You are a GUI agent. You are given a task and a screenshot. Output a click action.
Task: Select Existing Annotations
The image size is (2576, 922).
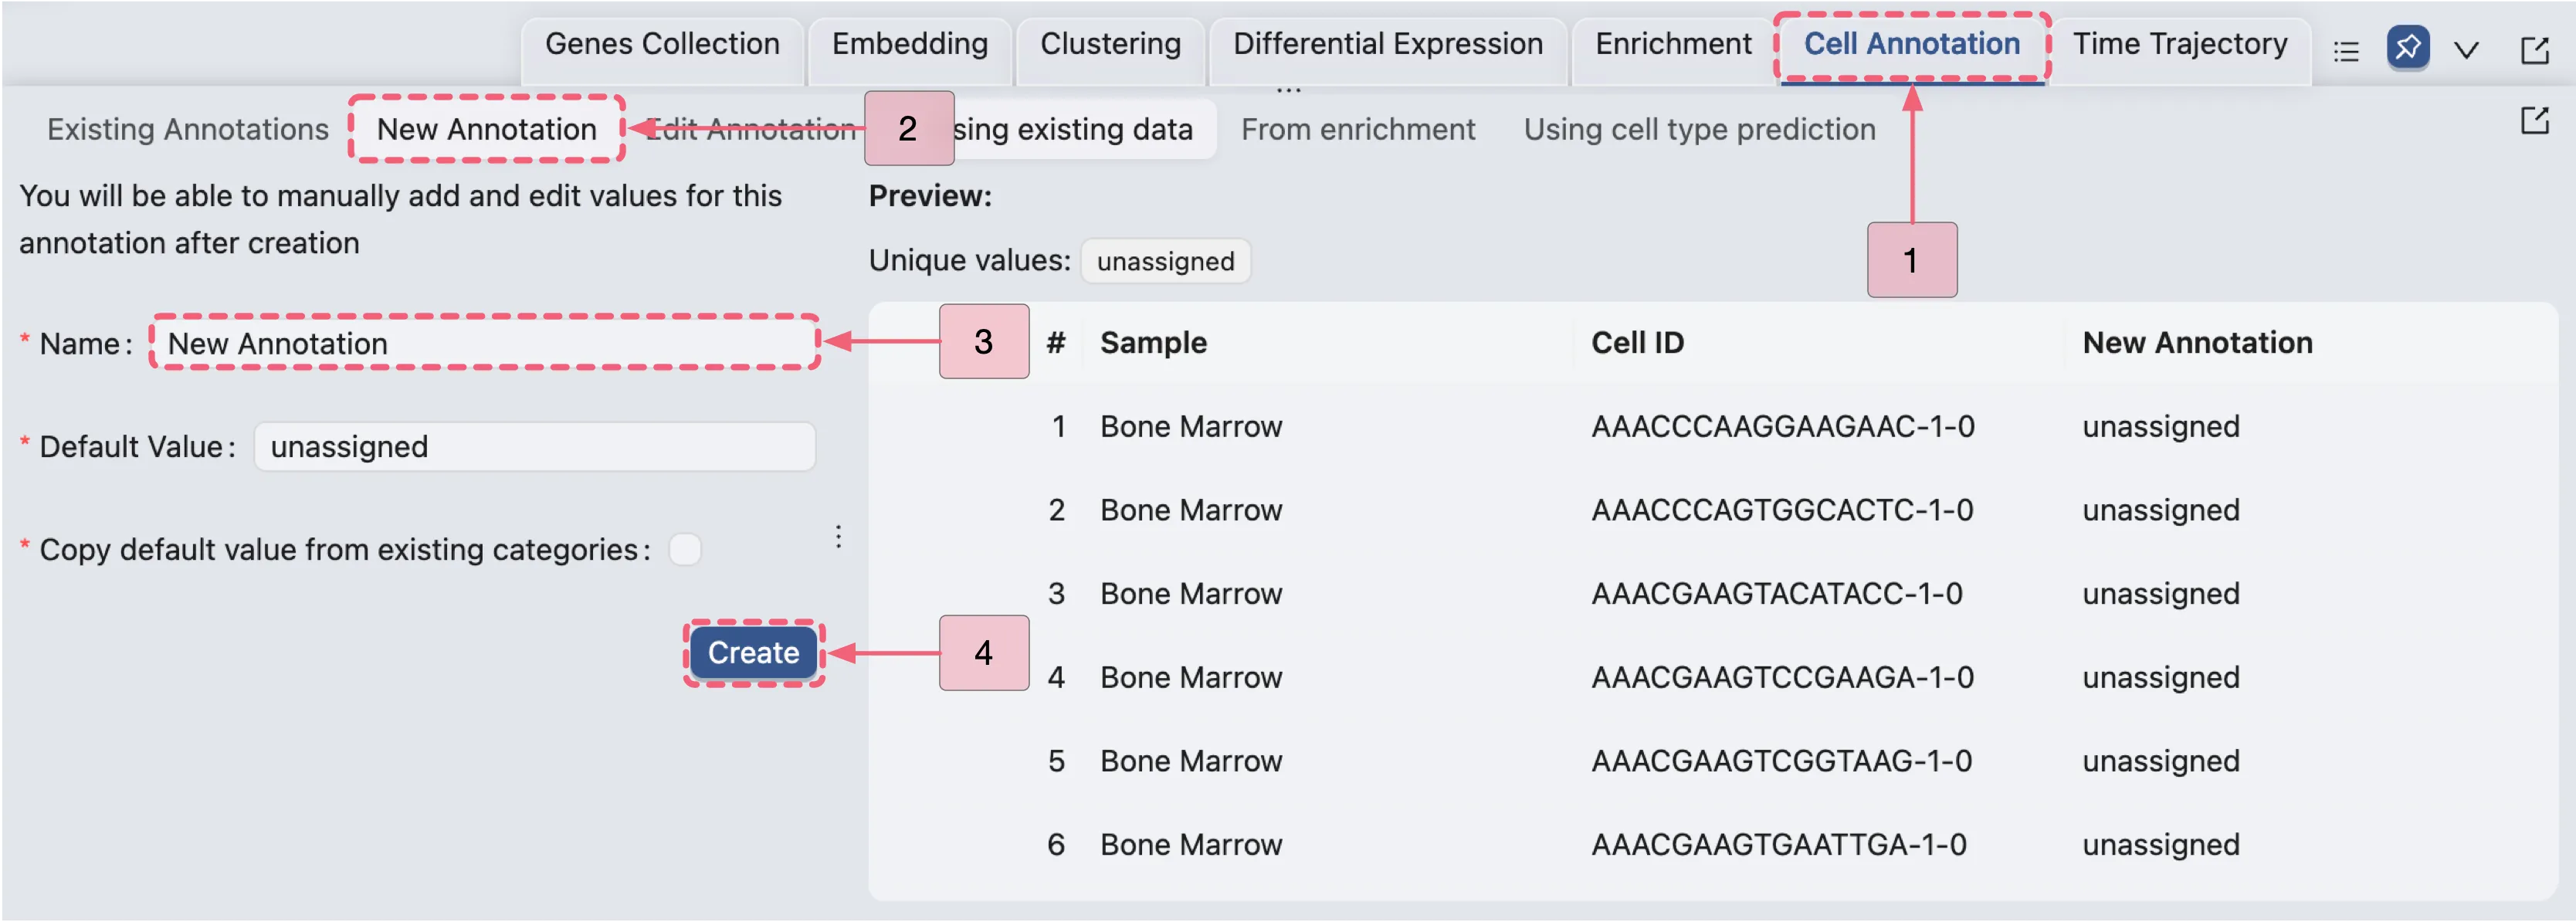(187, 129)
